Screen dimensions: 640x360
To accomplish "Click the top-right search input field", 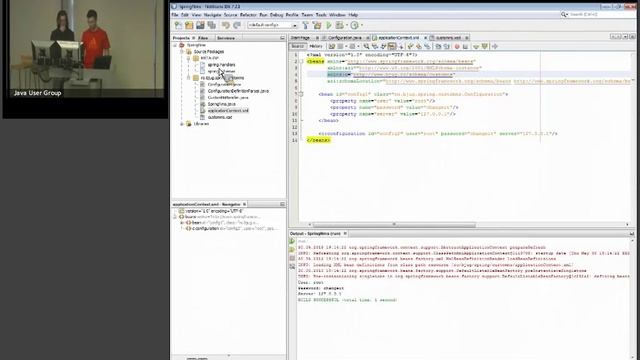I will (x=600, y=14).
